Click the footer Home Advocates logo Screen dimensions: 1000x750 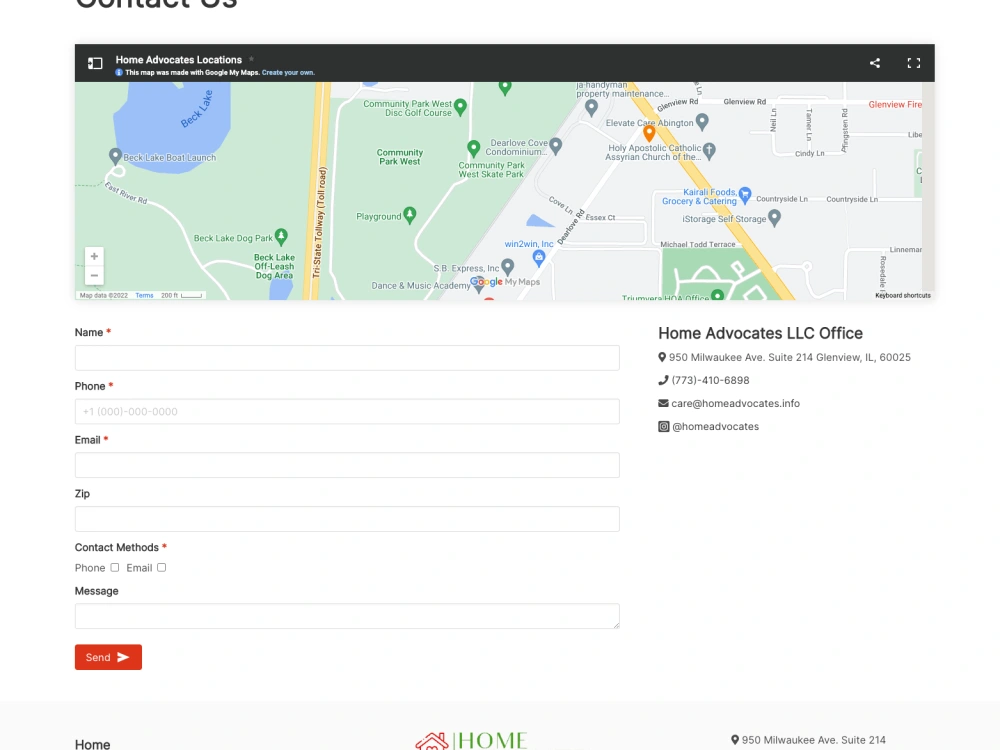472,740
